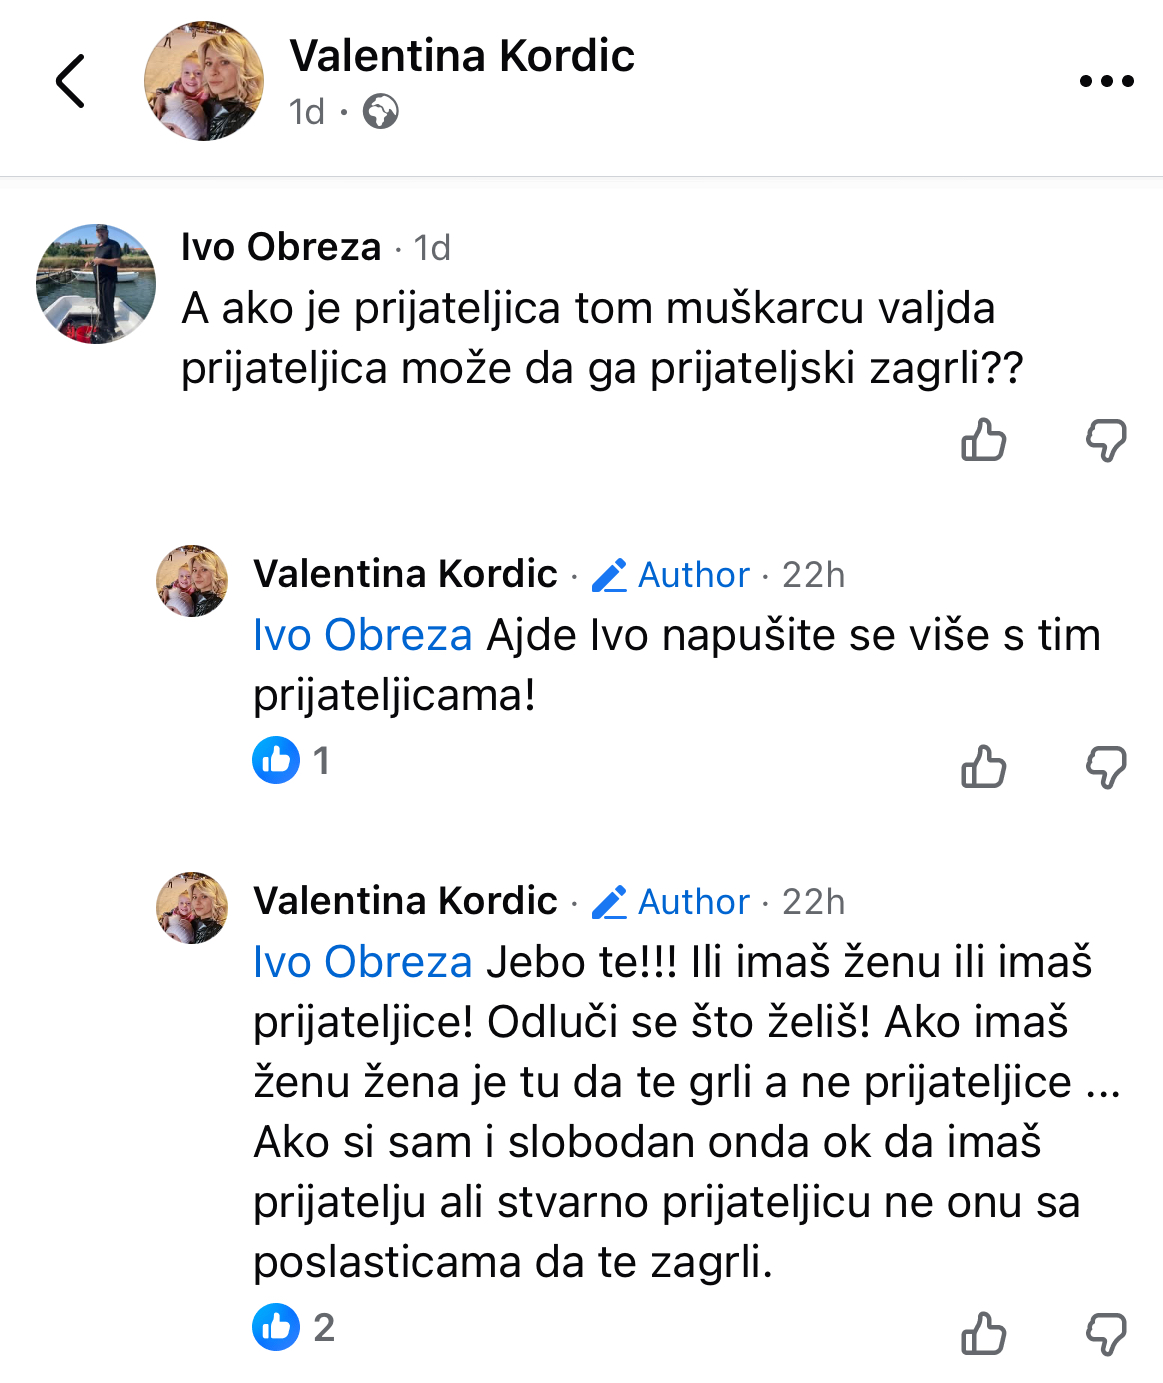Like Ivo Obreza's comment with thumbs up
Screen dimensions: 1163x1383
(983, 440)
